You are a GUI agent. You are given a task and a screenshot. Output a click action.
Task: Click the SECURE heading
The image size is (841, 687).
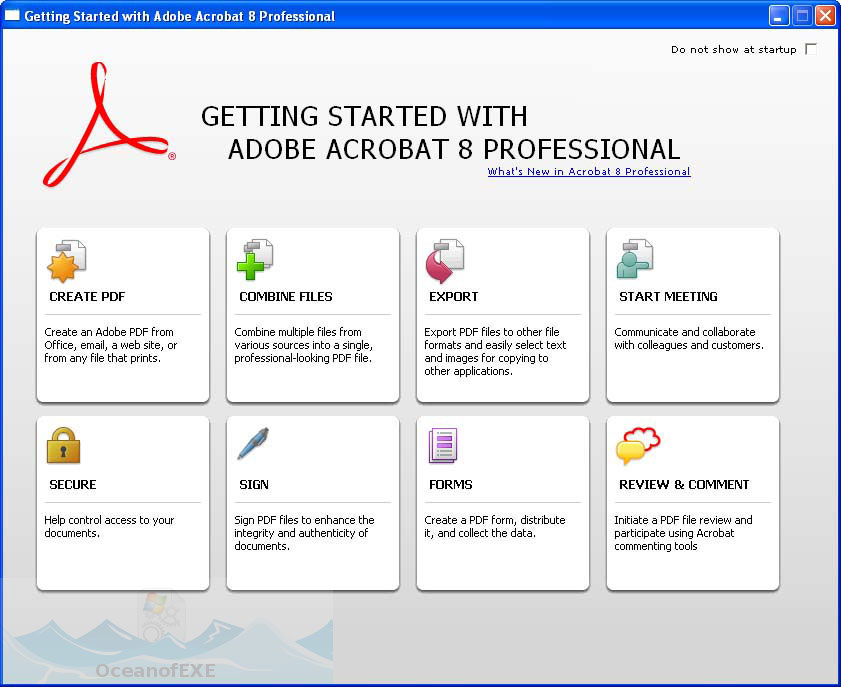pos(73,485)
